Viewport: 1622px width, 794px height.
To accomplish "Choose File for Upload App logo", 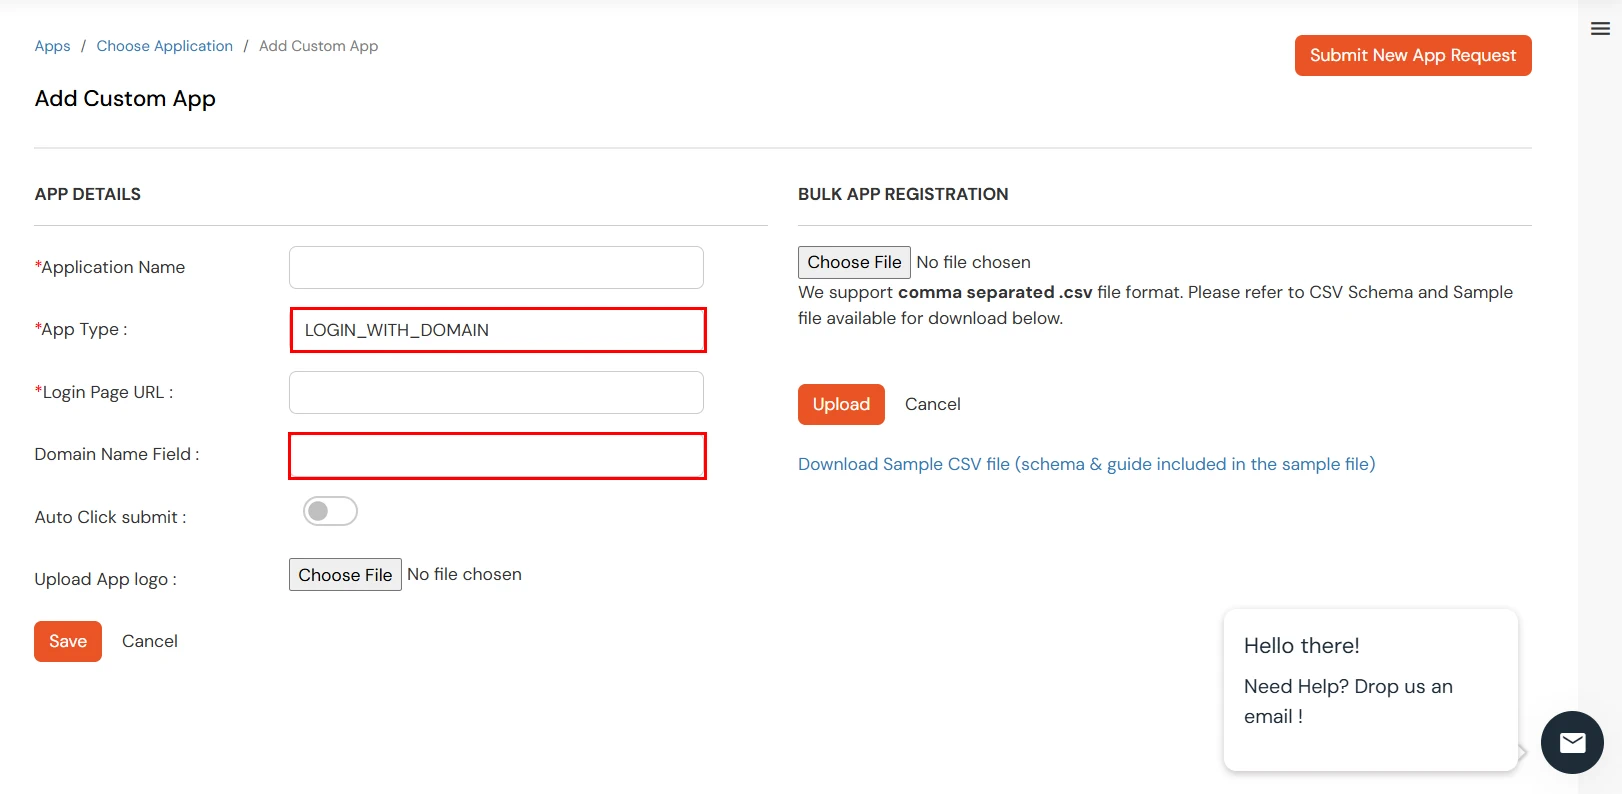I will coord(345,575).
